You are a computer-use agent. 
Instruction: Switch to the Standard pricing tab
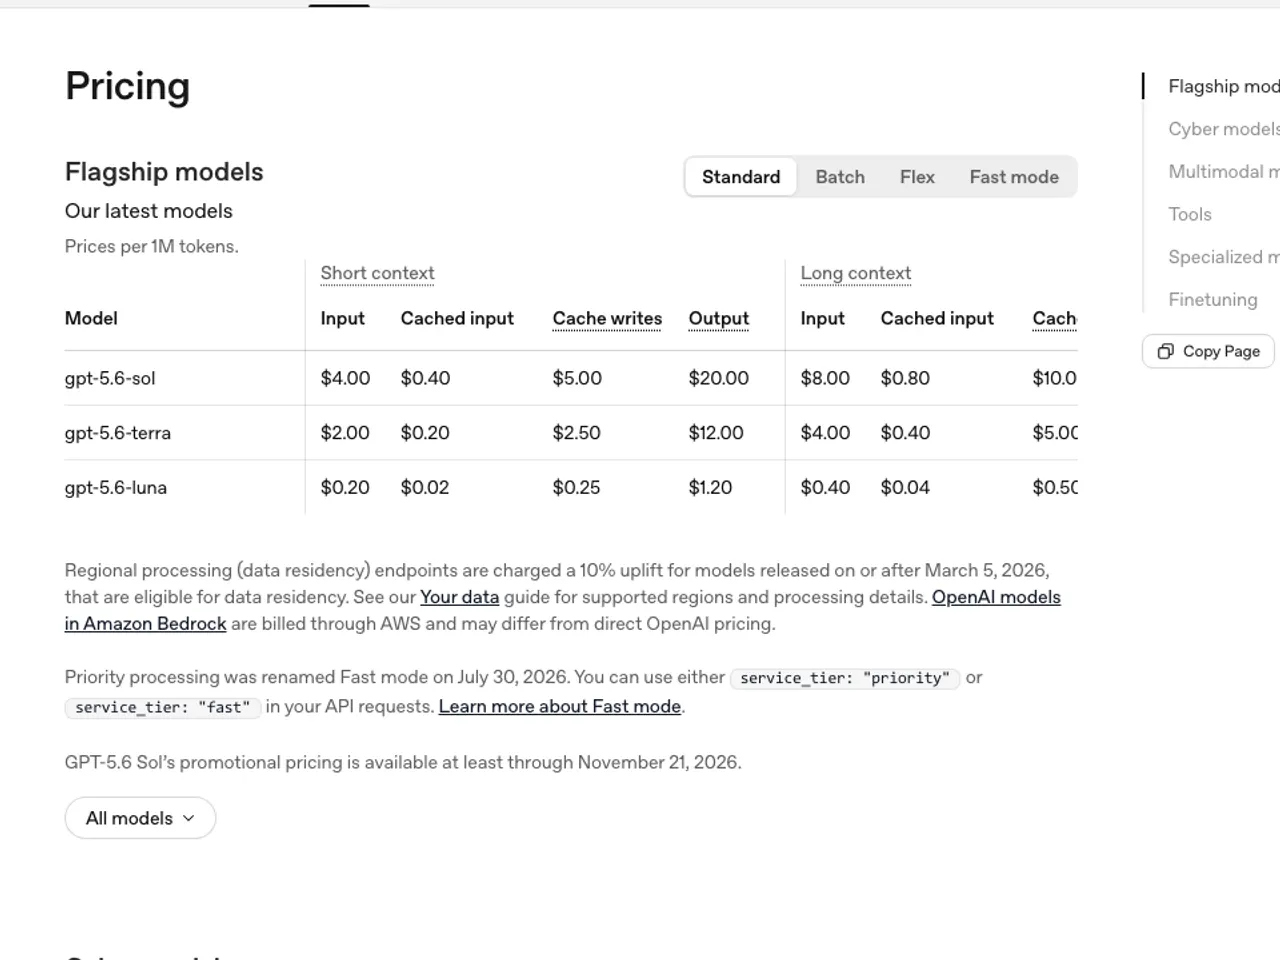click(741, 177)
